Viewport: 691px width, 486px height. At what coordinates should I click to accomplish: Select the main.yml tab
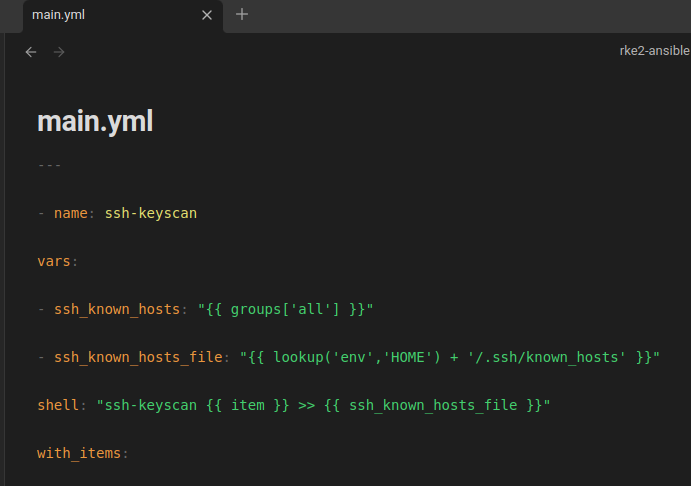point(123,16)
